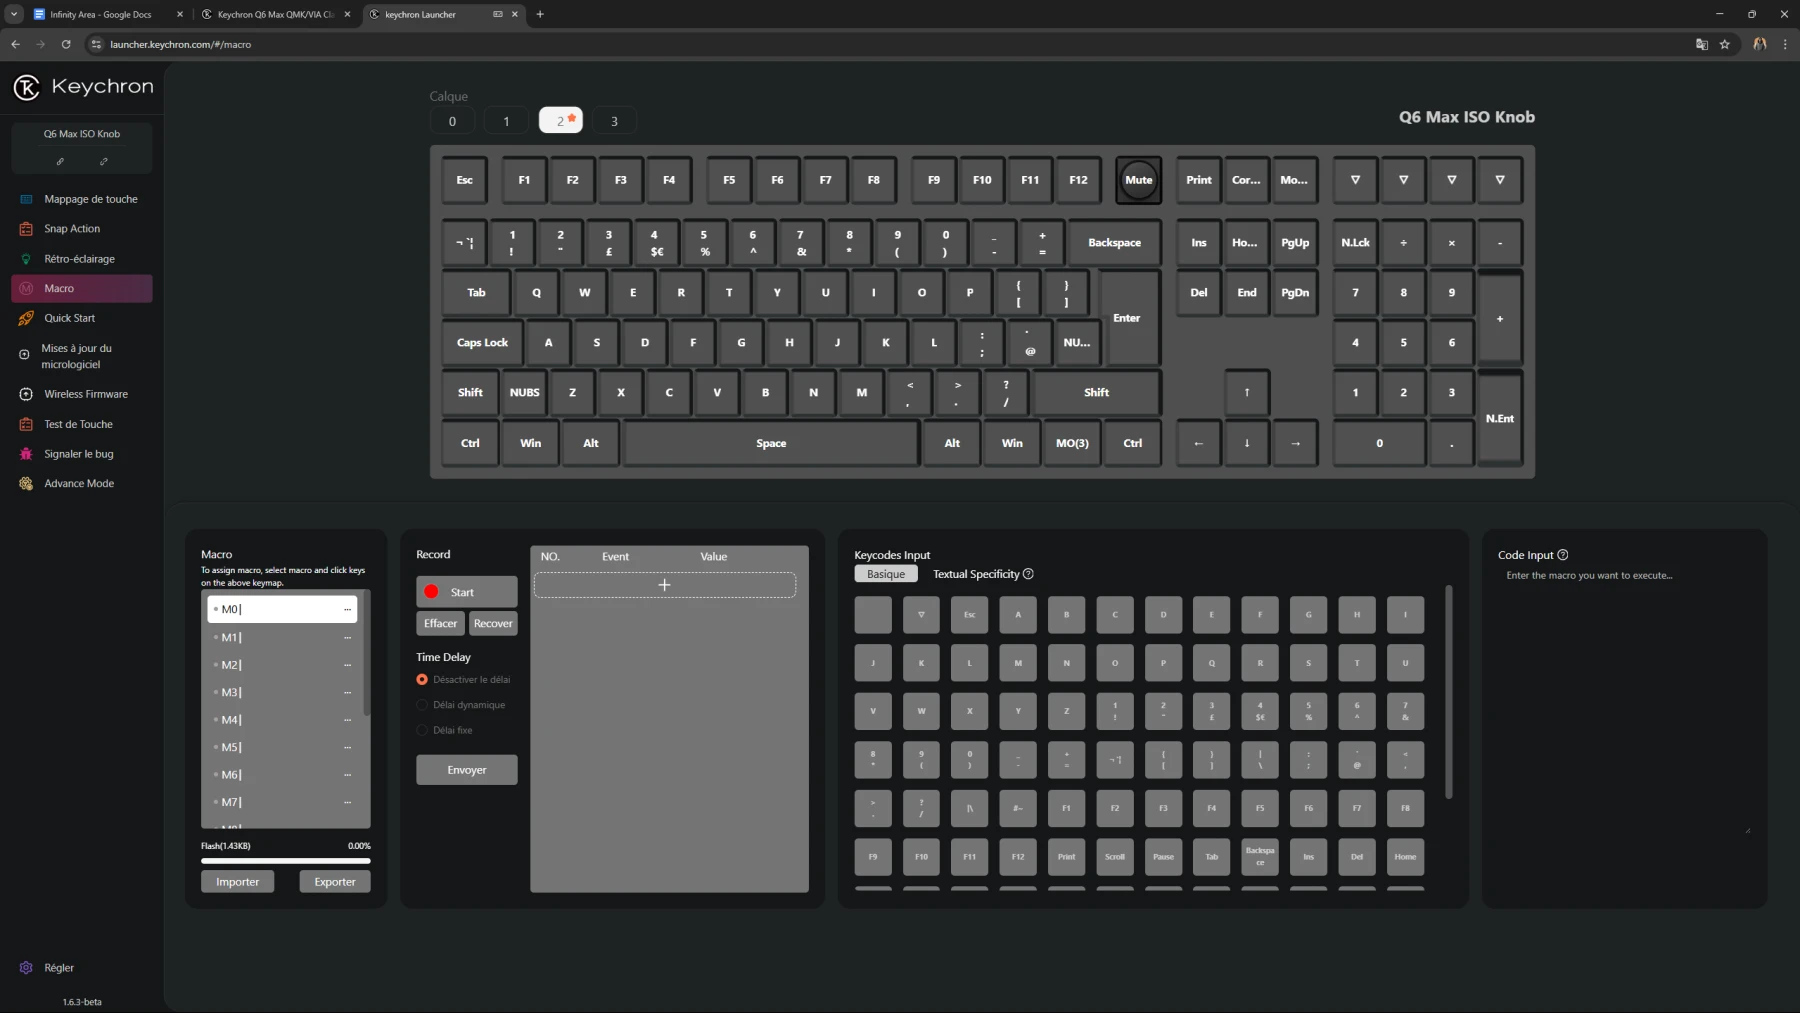Click the broken chain link icon under Q6 Max

coord(104,161)
